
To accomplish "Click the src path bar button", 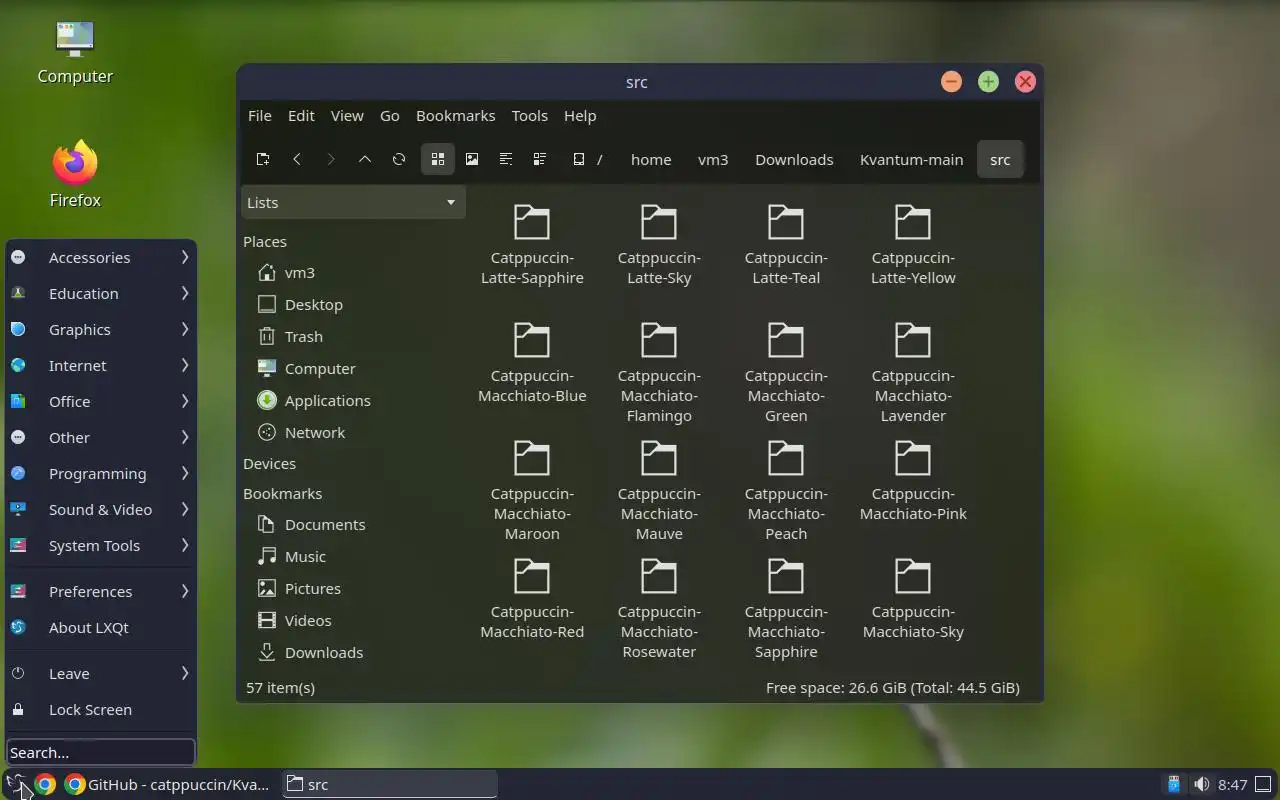I will pyautogui.click(x=1000, y=159).
